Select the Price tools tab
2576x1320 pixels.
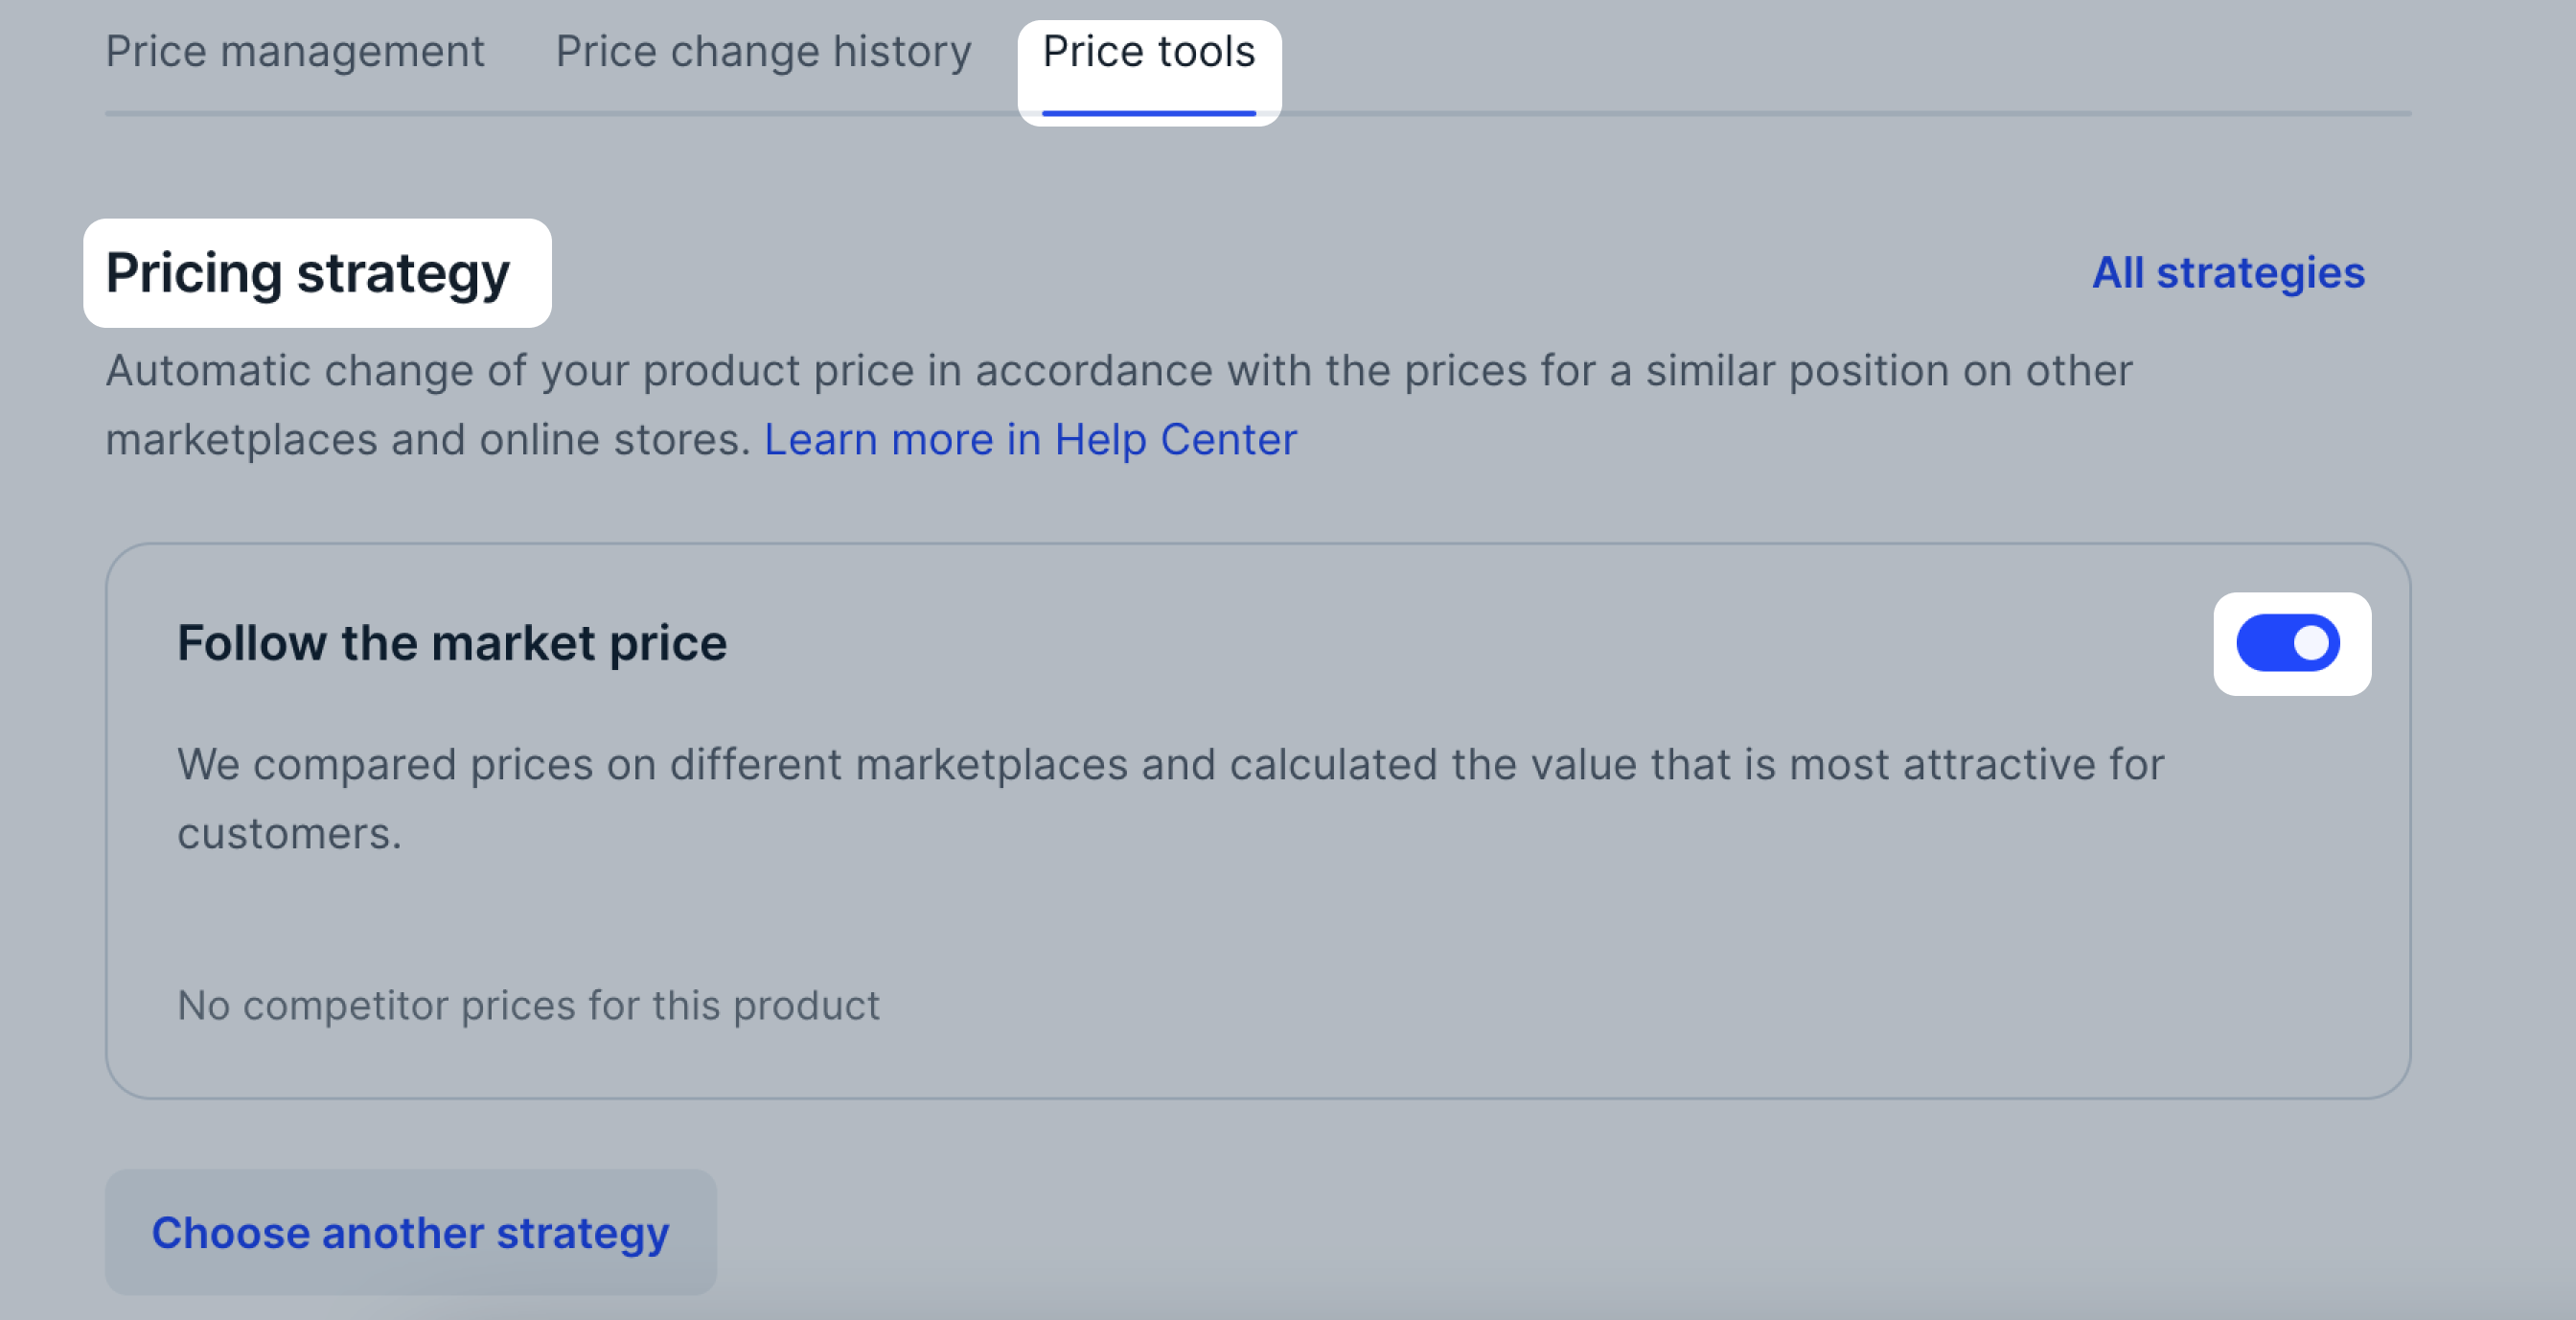coord(1149,52)
